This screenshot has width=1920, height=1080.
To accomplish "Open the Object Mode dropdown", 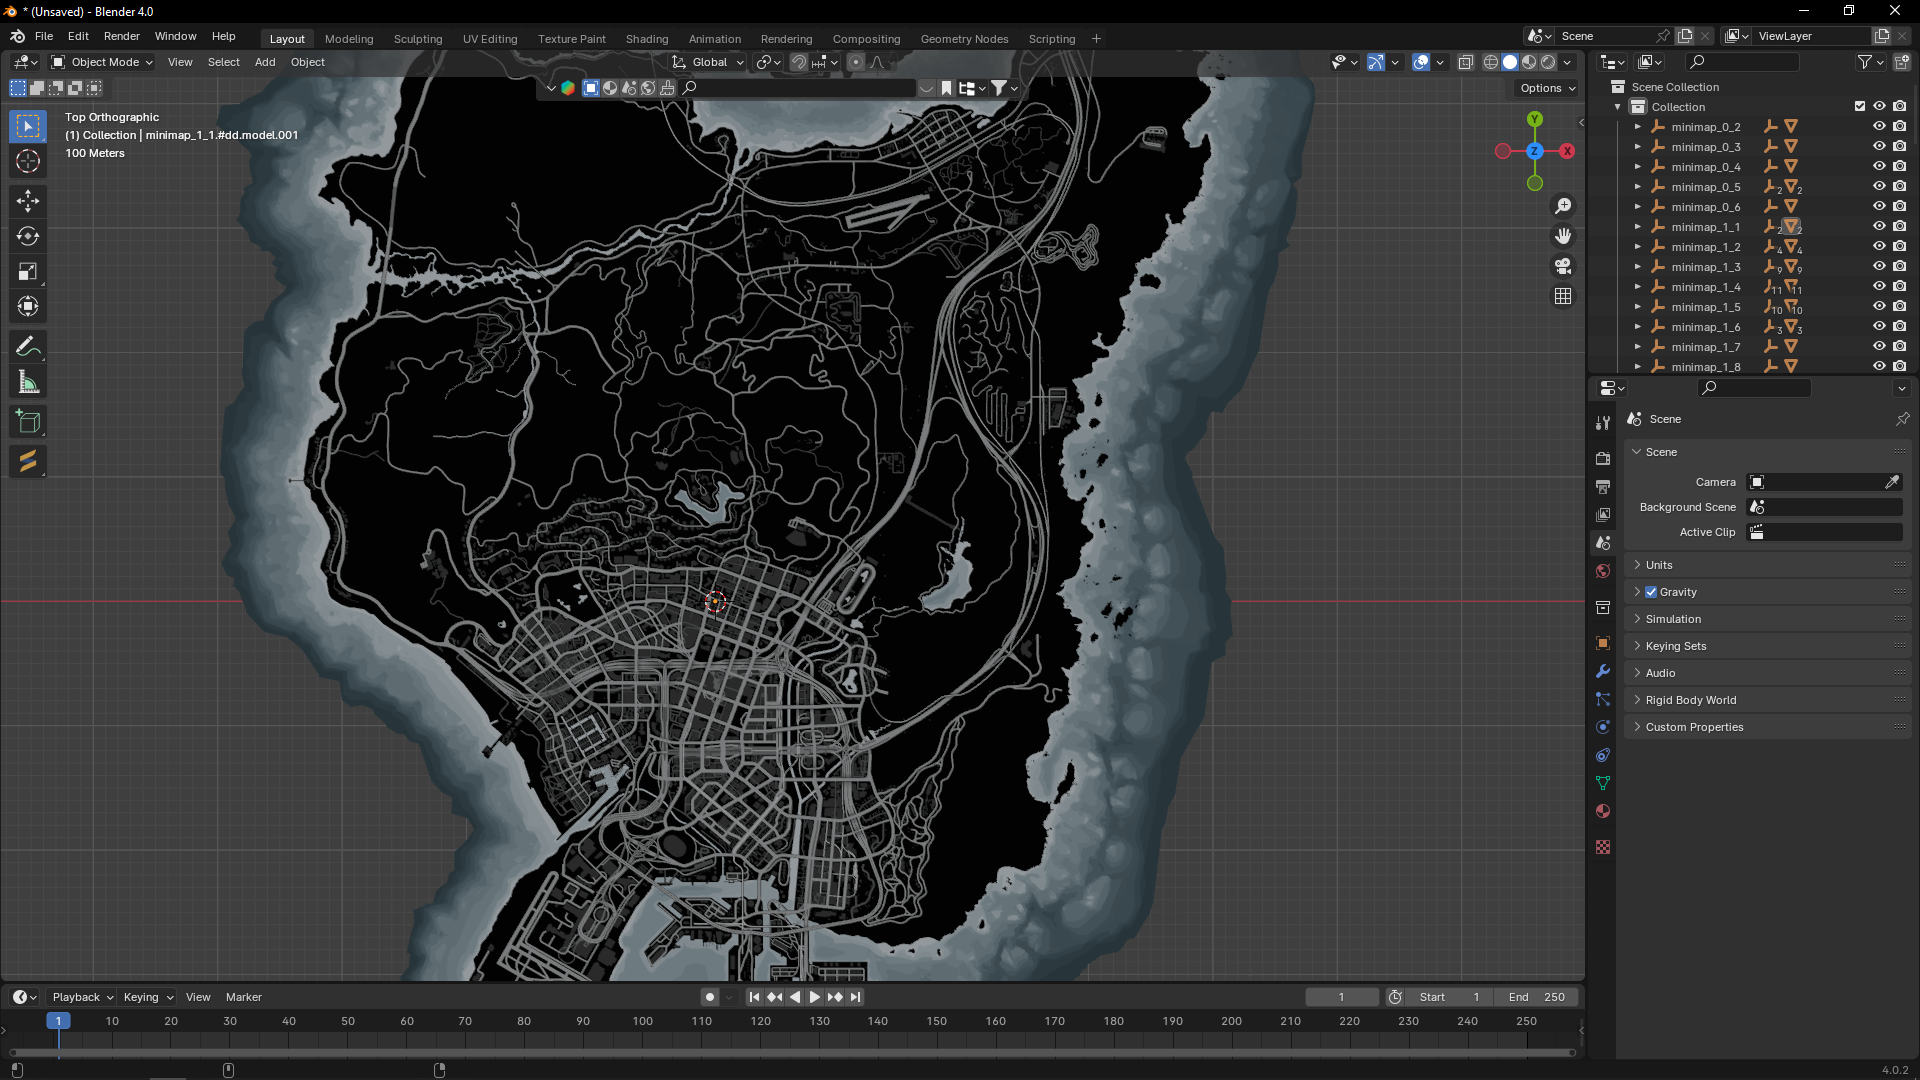I will 103,62.
